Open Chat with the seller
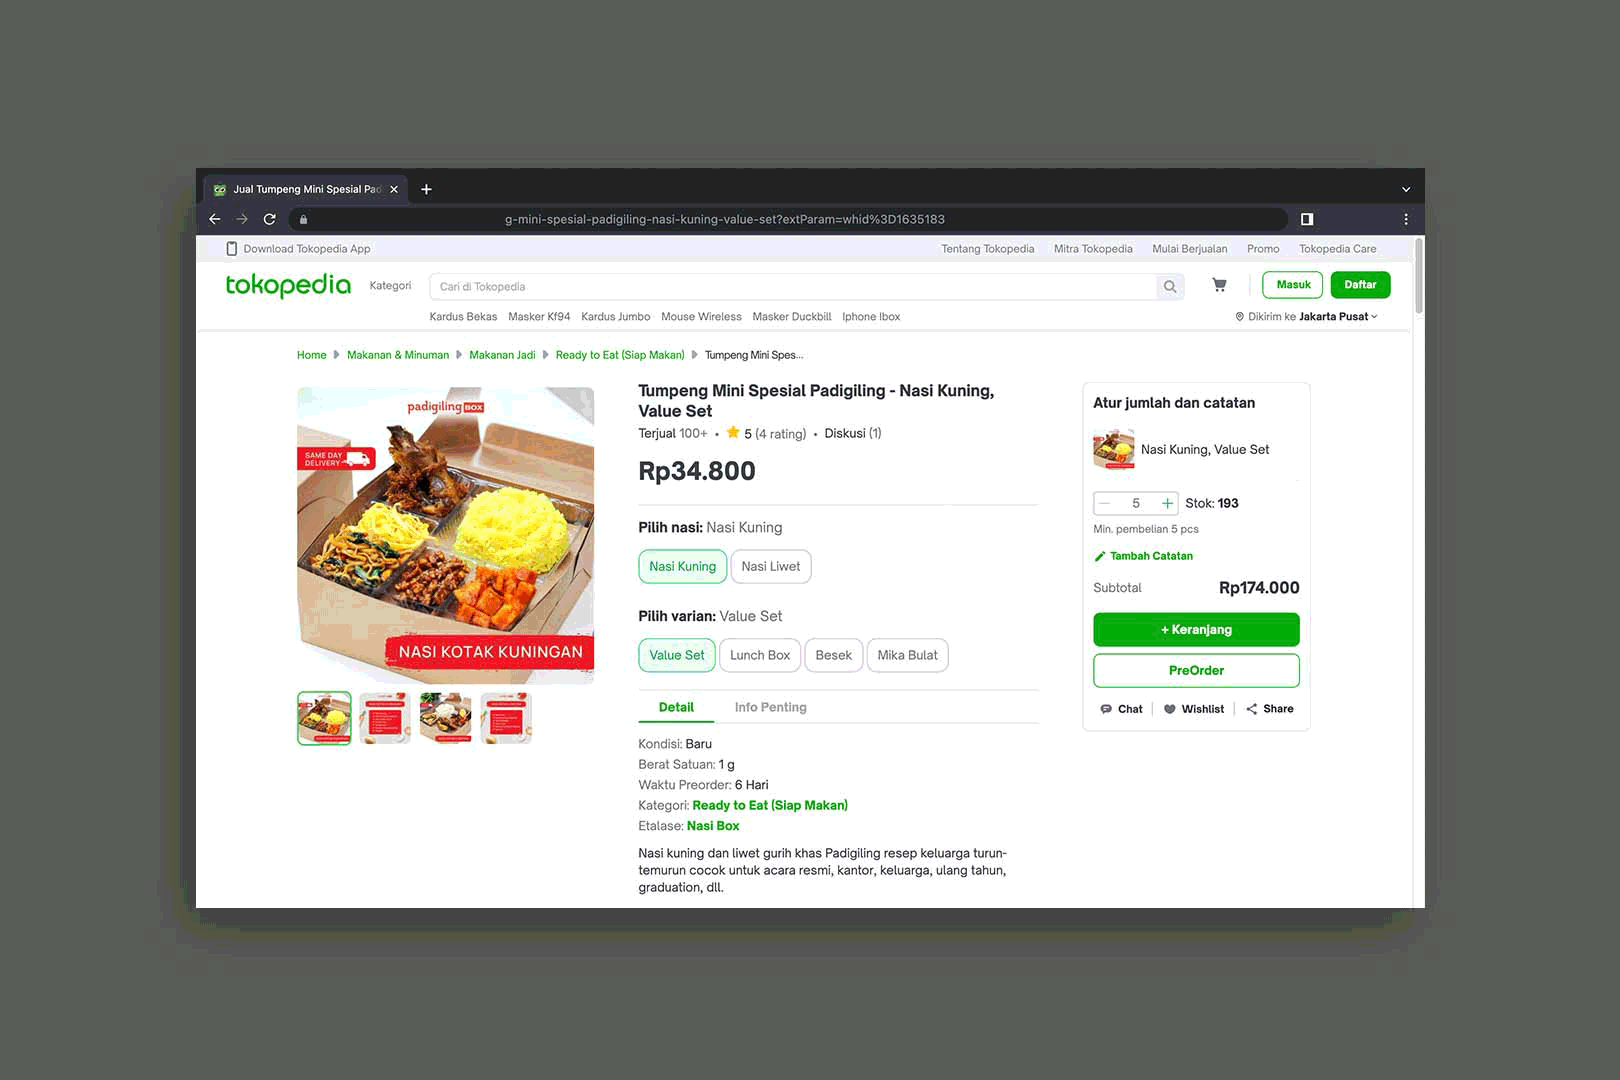This screenshot has height=1080, width=1620. 1121,709
